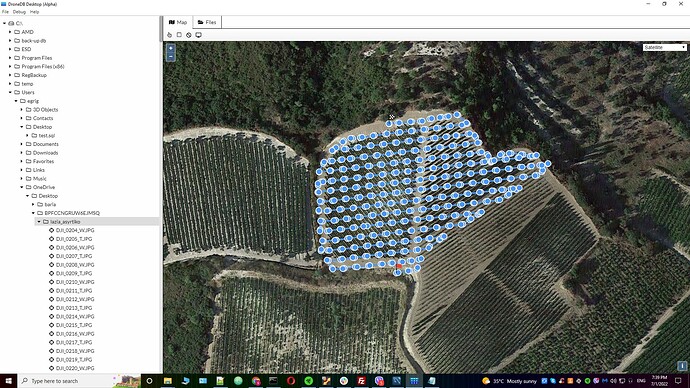
Task: Click the volume speaker tray icon
Action: click(613, 381)
